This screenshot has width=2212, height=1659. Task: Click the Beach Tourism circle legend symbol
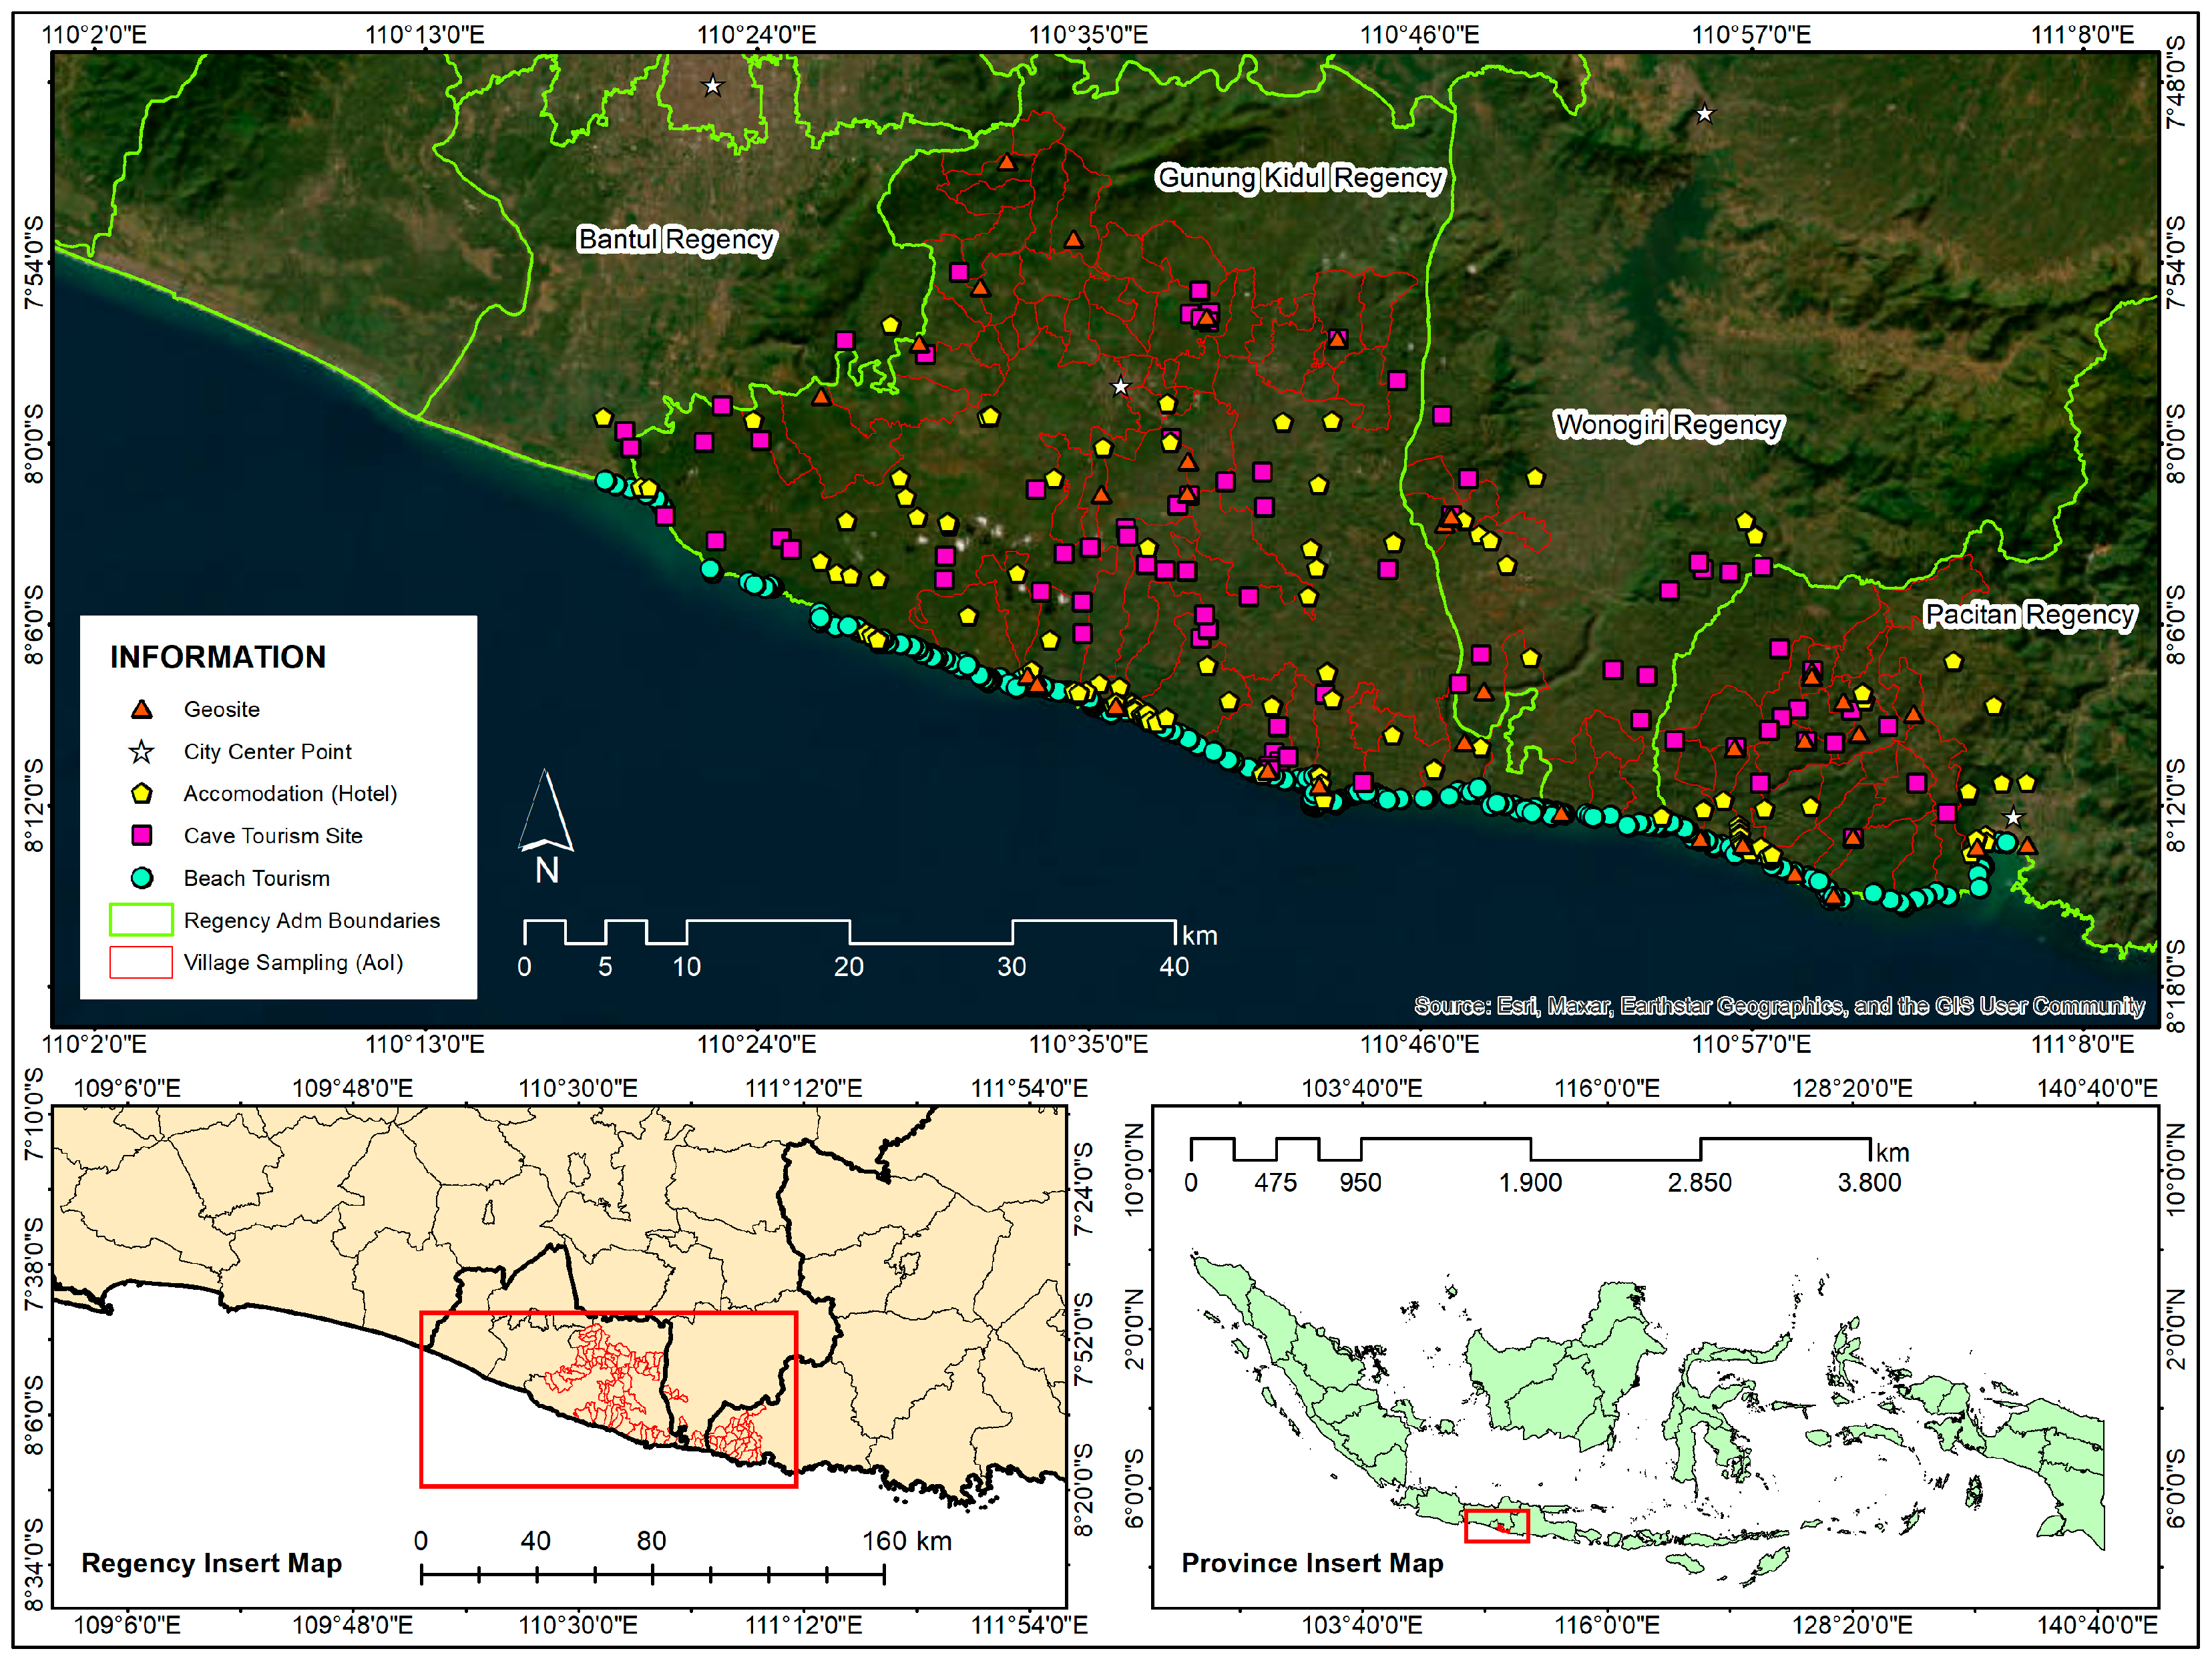coord(142,878)
